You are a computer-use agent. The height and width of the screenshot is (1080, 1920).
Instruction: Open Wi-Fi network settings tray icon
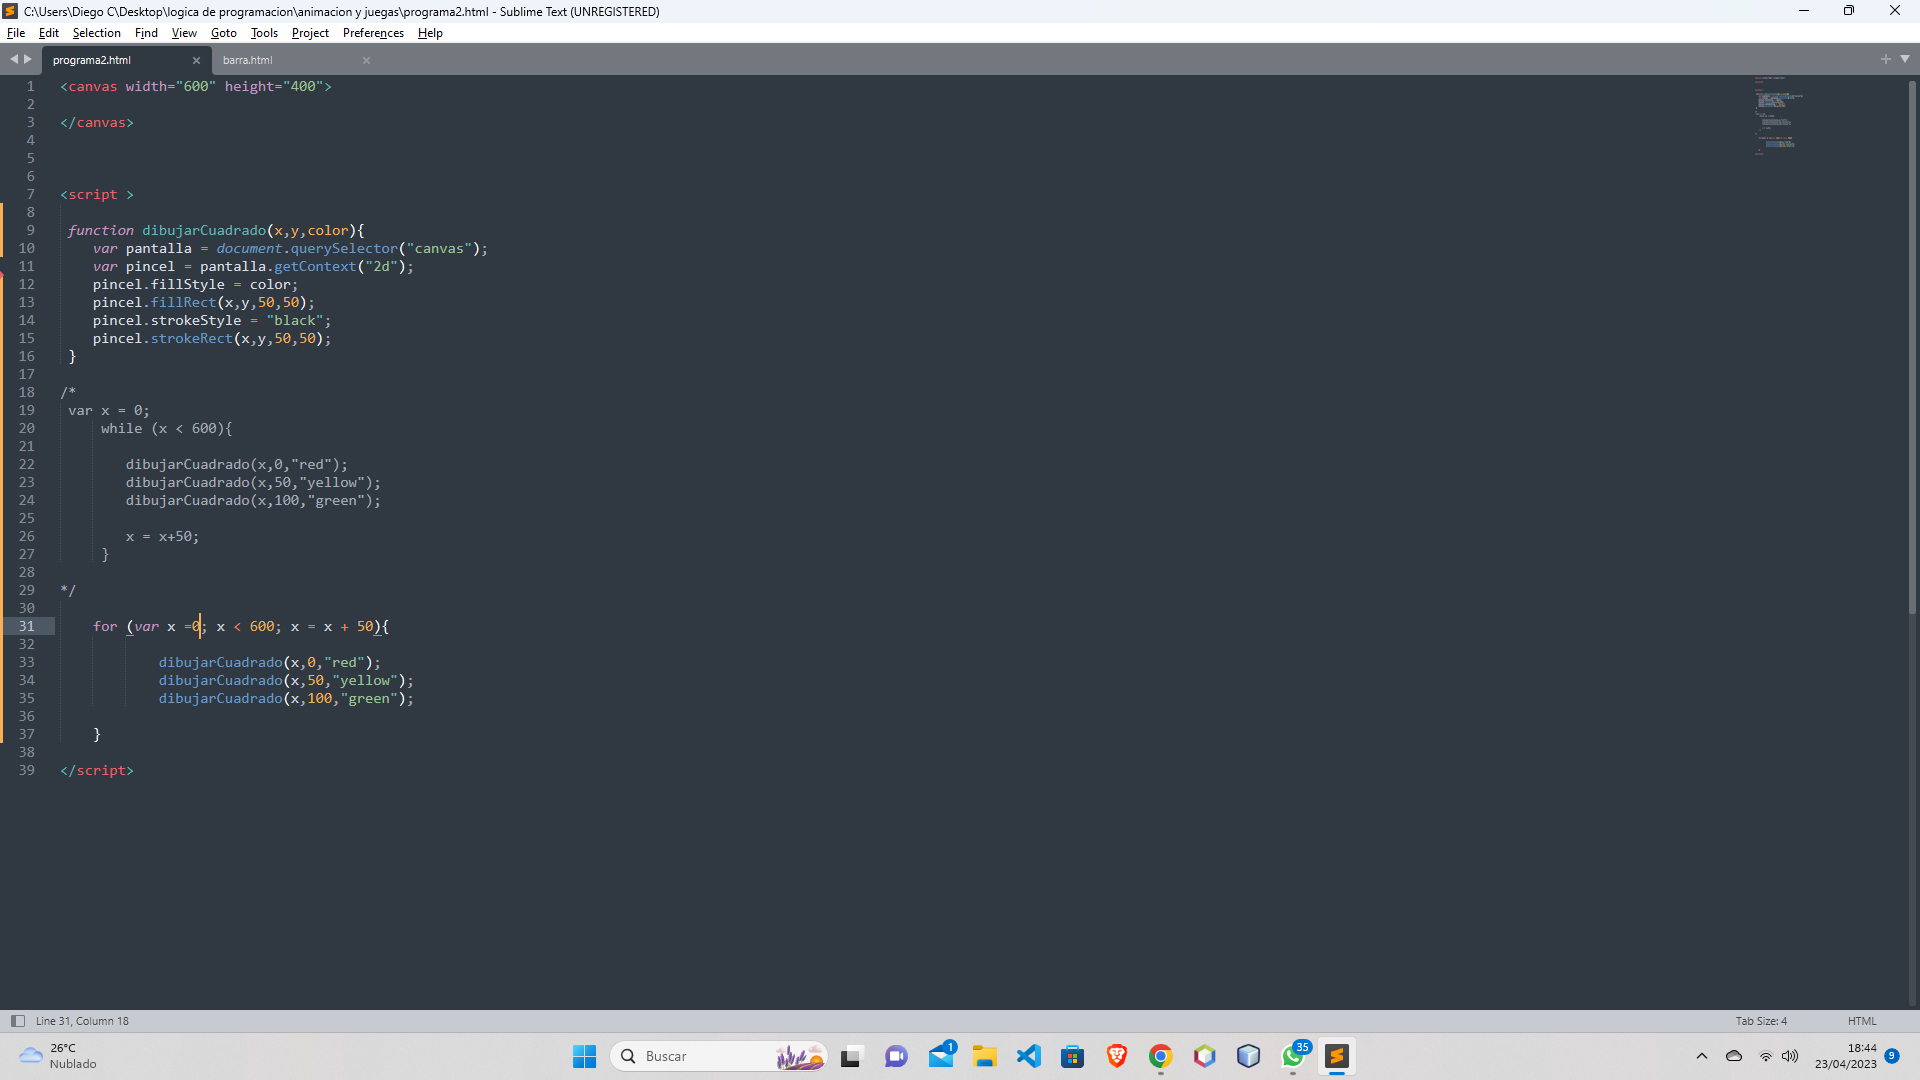coord(1766,1056)
